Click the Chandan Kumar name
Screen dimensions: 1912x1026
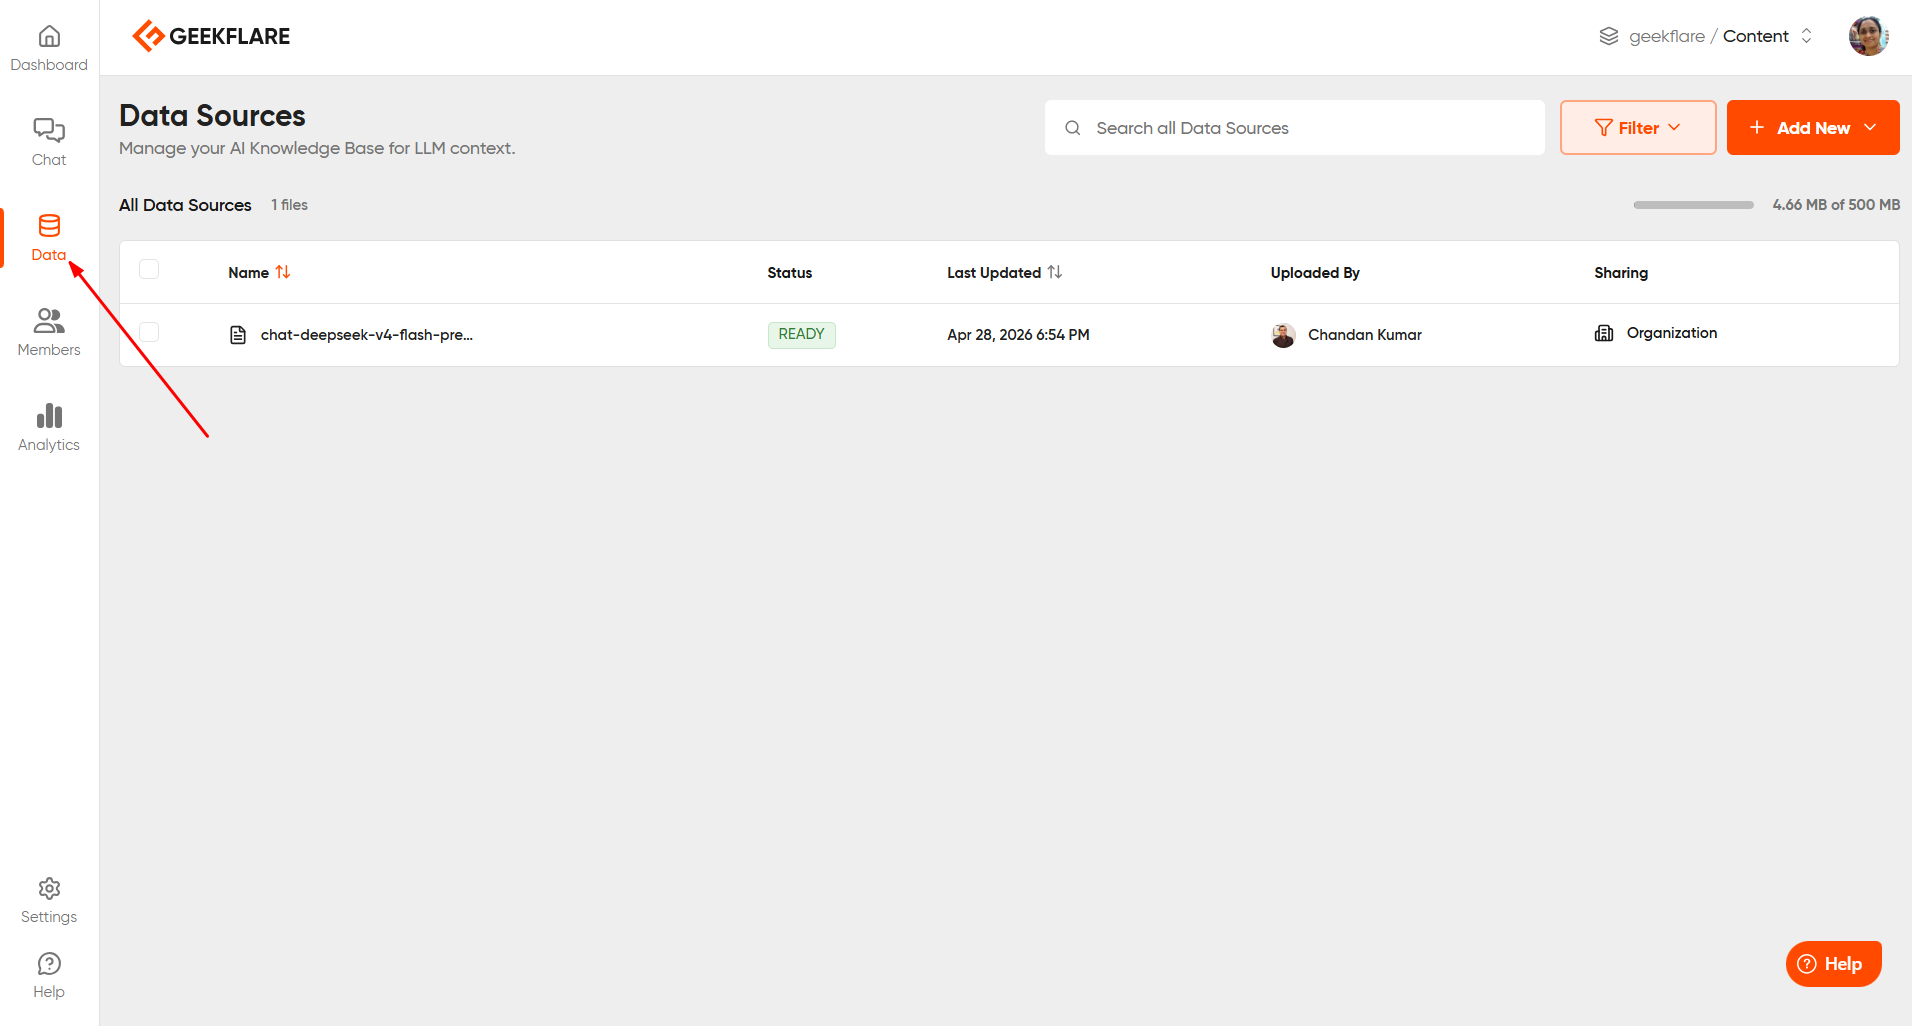(x=1365, y=335)
